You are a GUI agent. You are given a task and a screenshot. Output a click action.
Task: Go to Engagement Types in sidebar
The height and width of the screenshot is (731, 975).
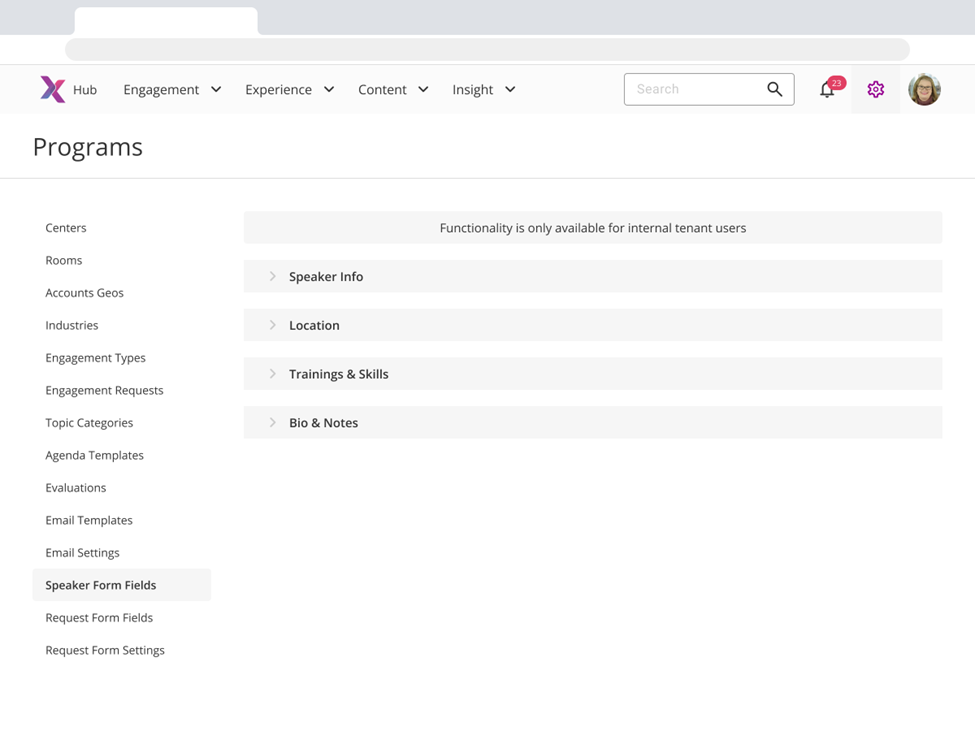95,358
